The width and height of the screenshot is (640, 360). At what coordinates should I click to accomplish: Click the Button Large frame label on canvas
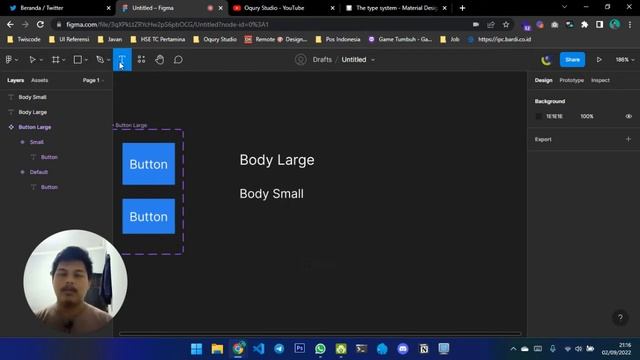(130, 125)
